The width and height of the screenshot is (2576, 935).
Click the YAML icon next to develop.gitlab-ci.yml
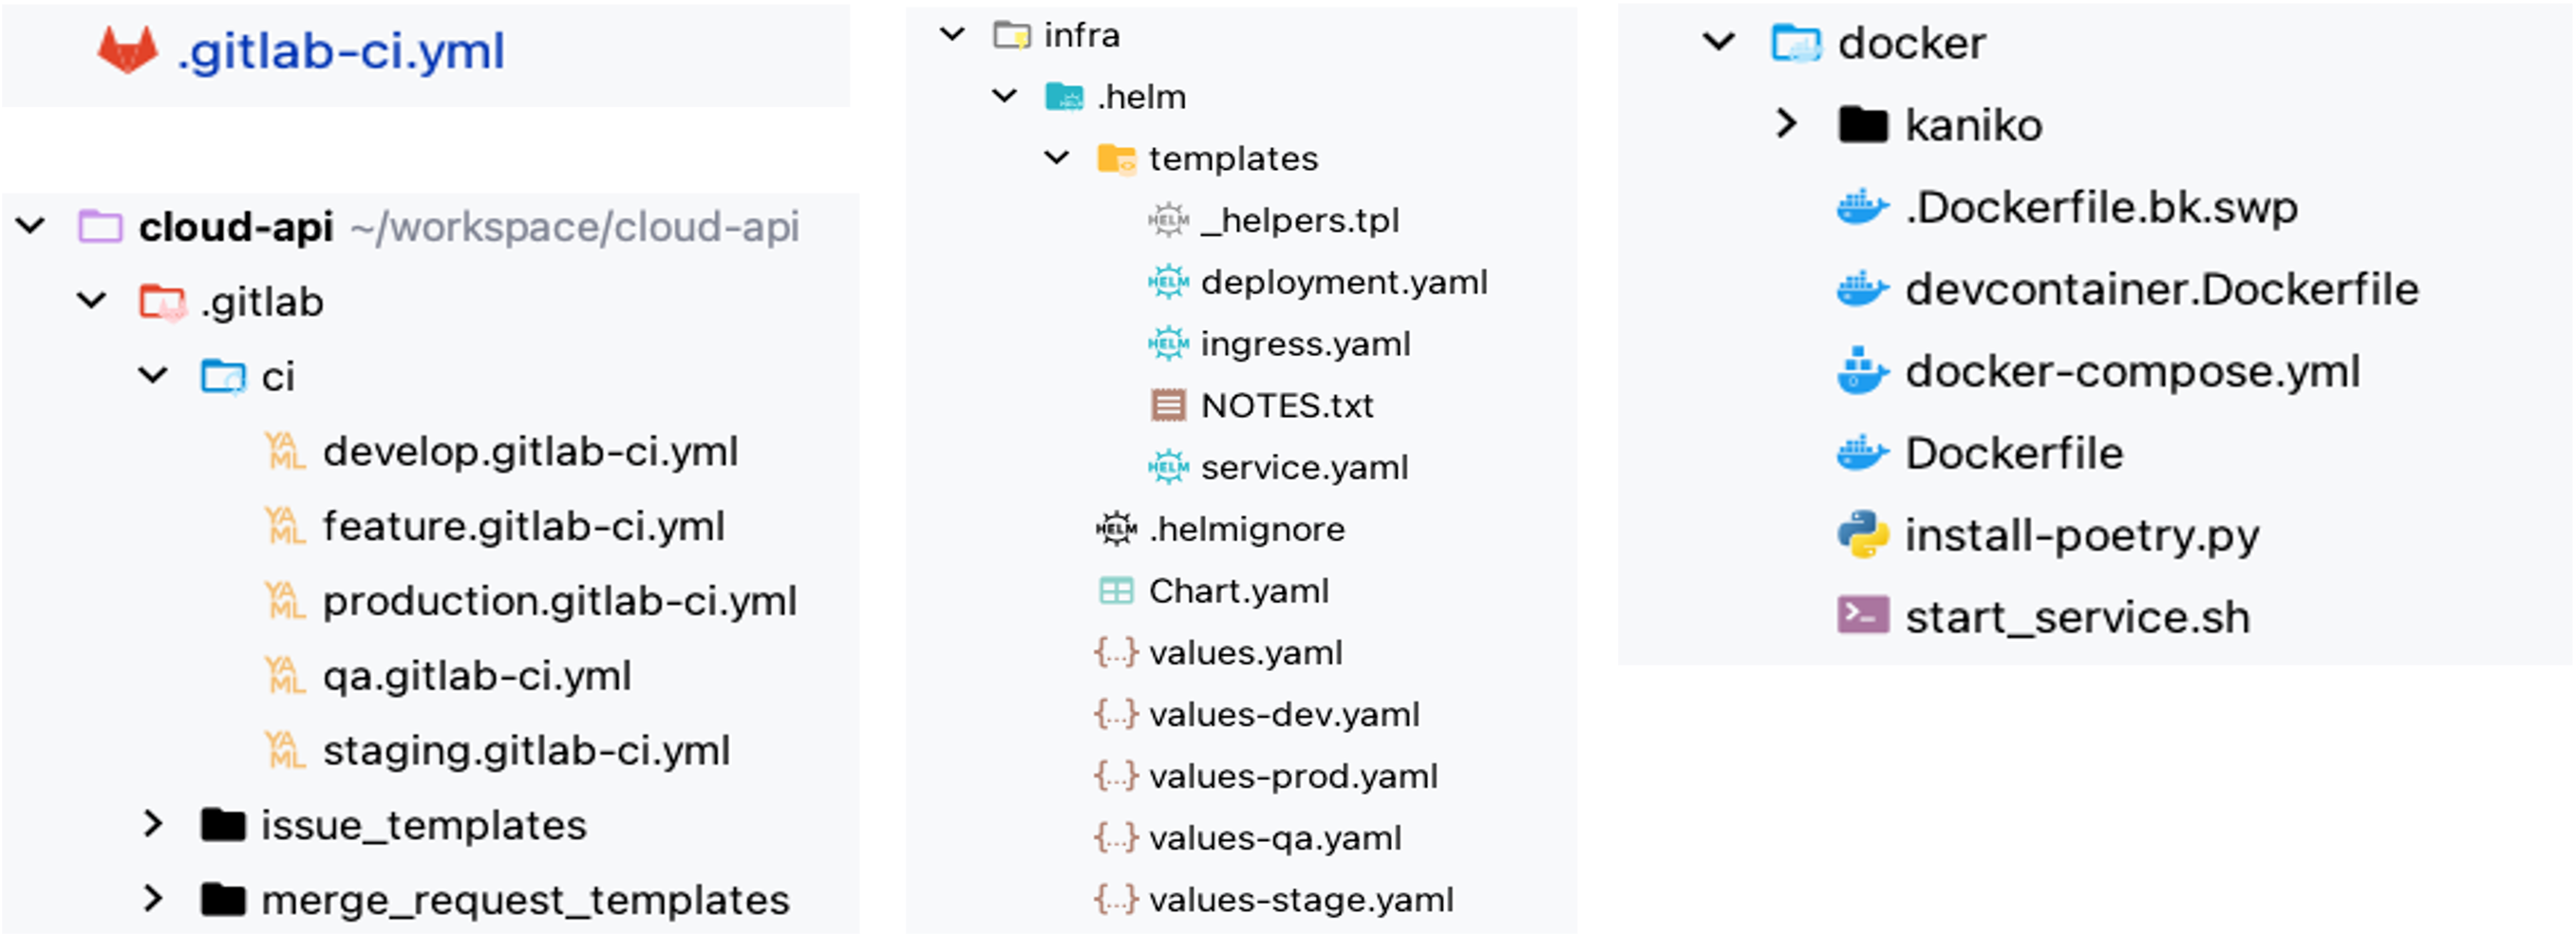285,451
